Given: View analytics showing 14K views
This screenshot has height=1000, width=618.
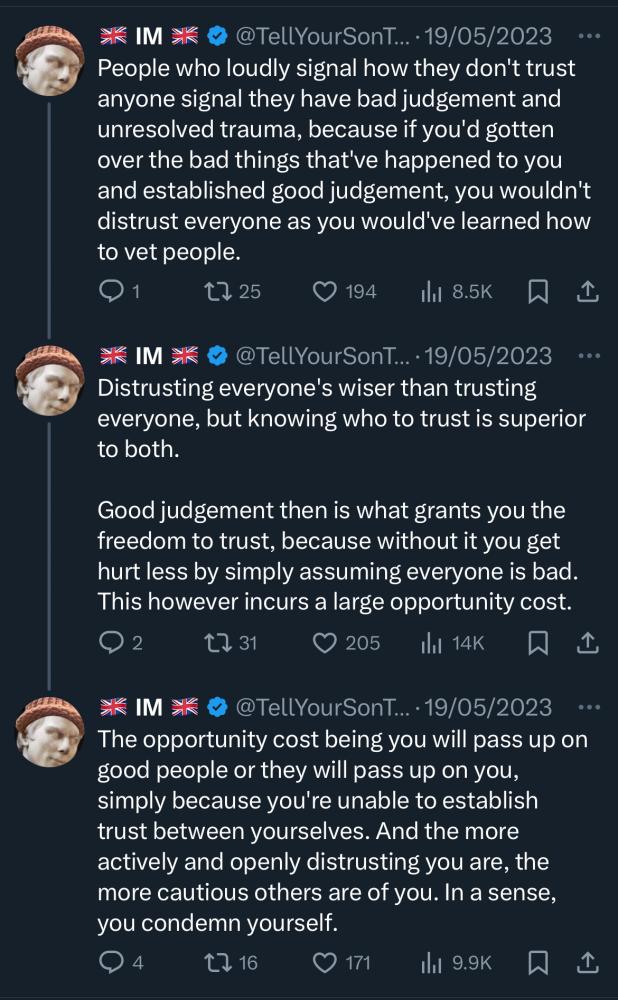Looking at the screenshot, I should pos(453,643).
